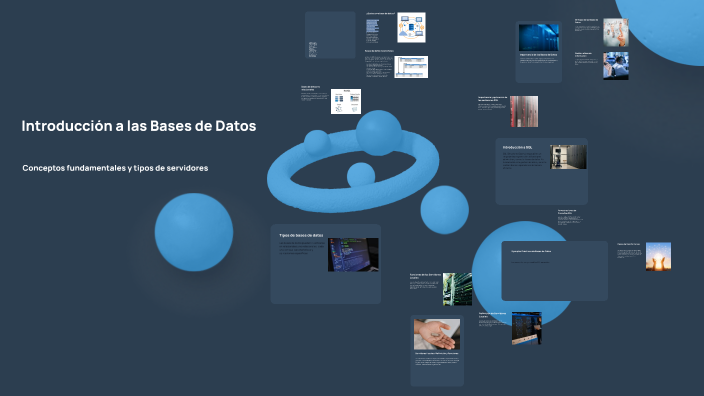This screenshot has height=396, width=704.
Task: Open the blue data-center photo
Action: click(x=539, y=37)
